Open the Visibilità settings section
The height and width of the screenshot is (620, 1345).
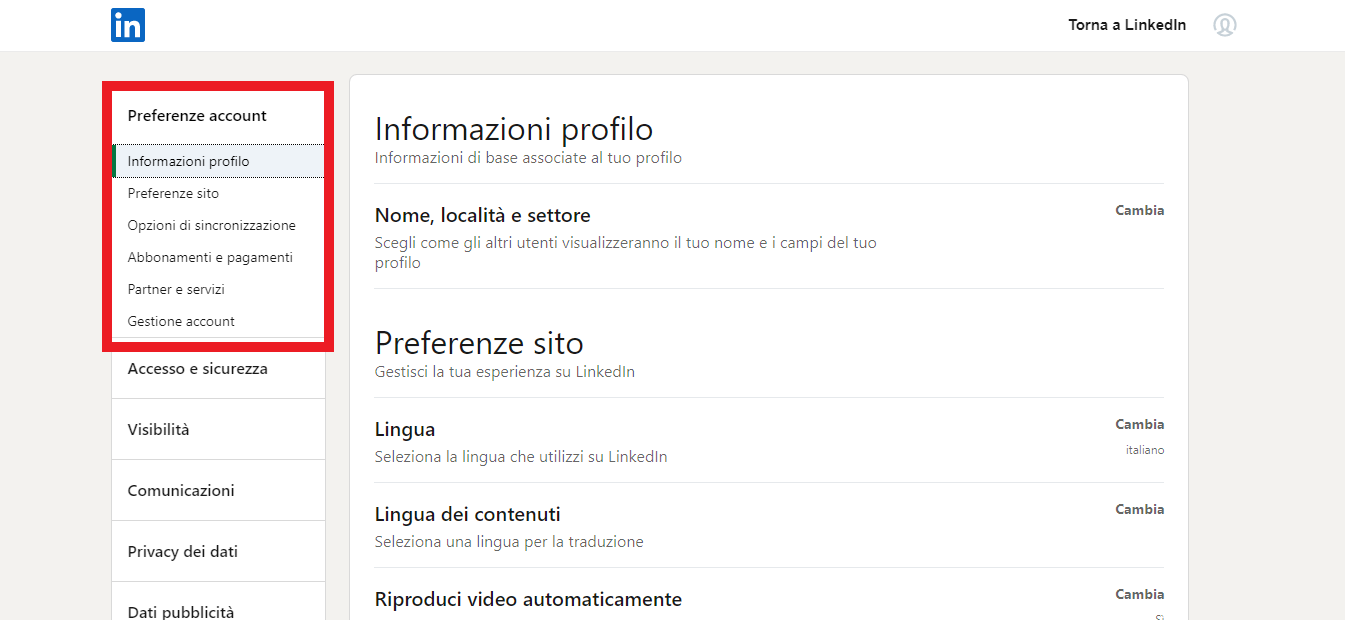coord(160,428)
